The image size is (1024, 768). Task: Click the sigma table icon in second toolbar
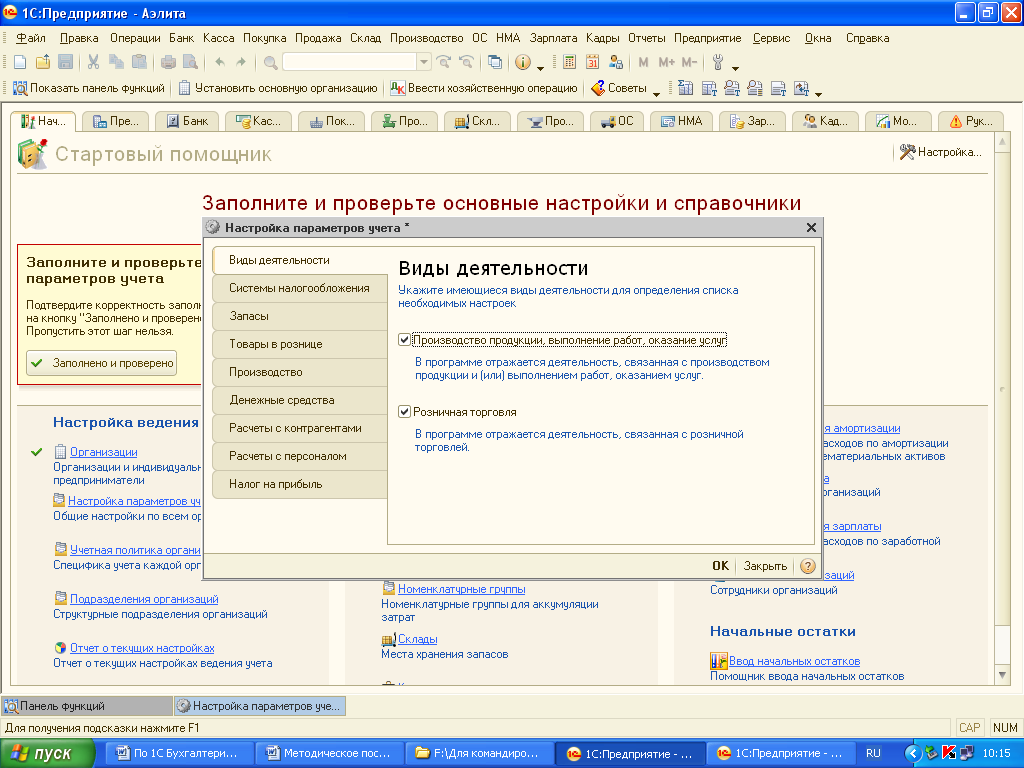(686, 88)
